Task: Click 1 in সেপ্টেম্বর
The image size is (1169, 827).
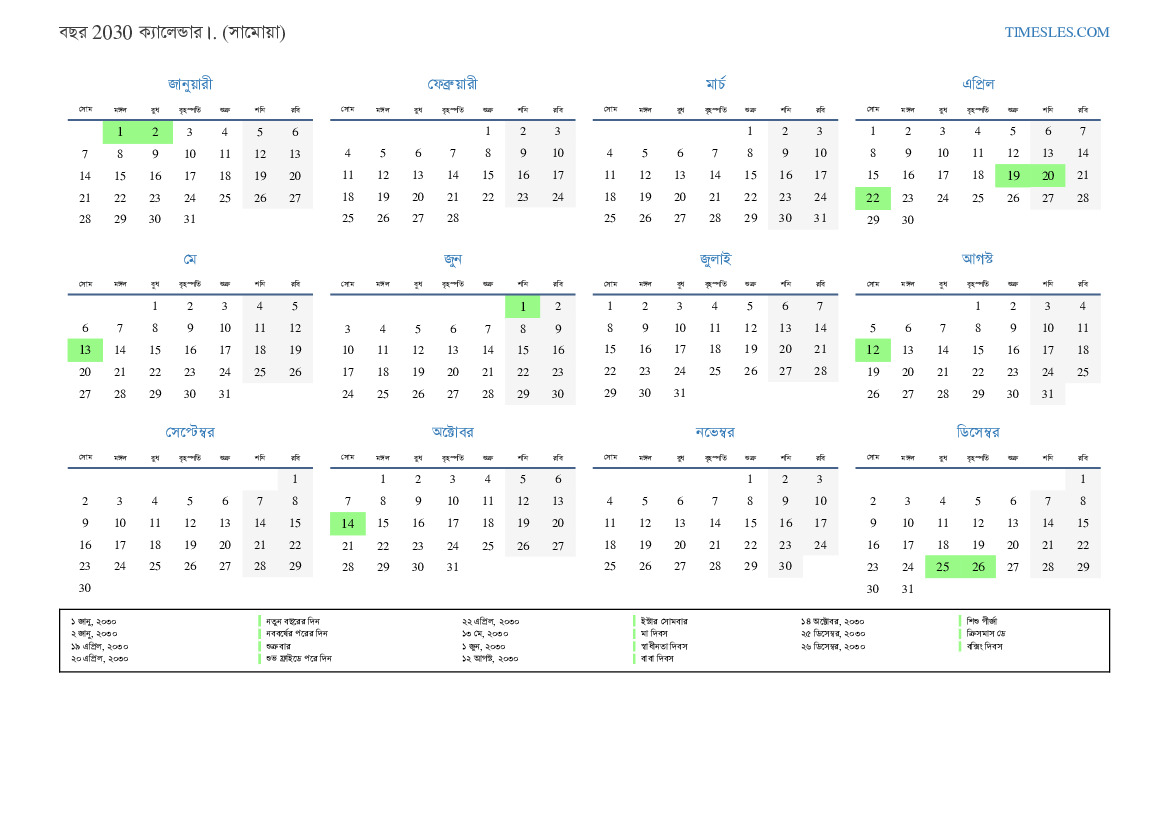Action: click(295, 479)
